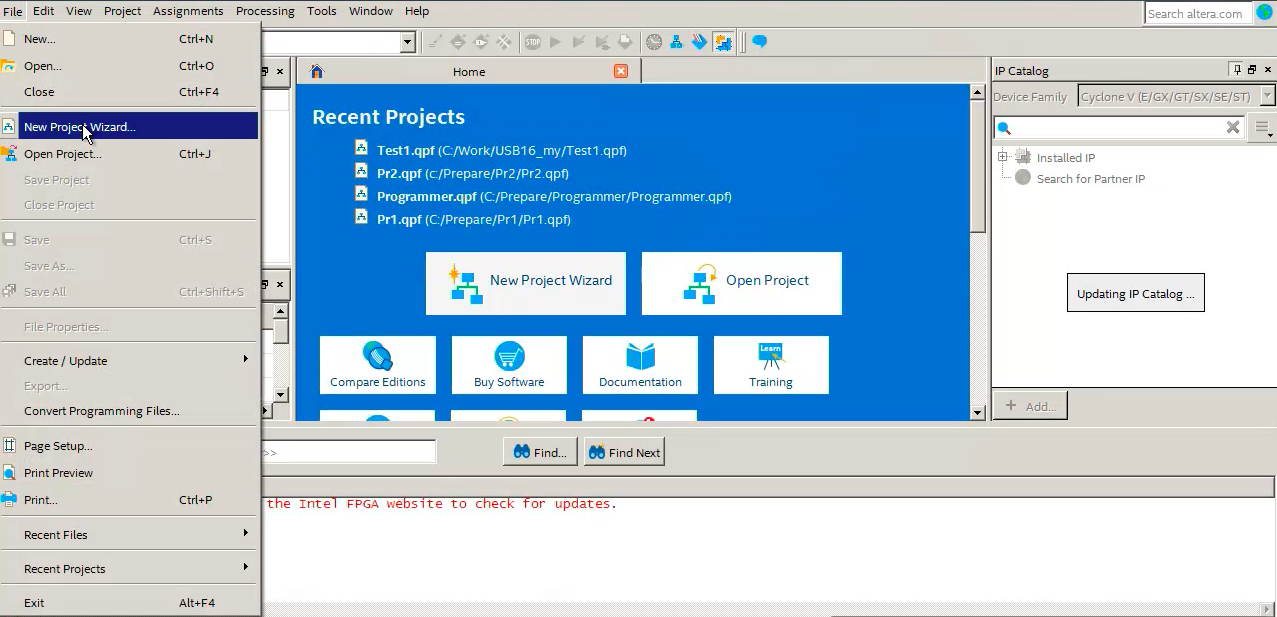Select Close in File menu
The image size is (1277, 617).
130,92
